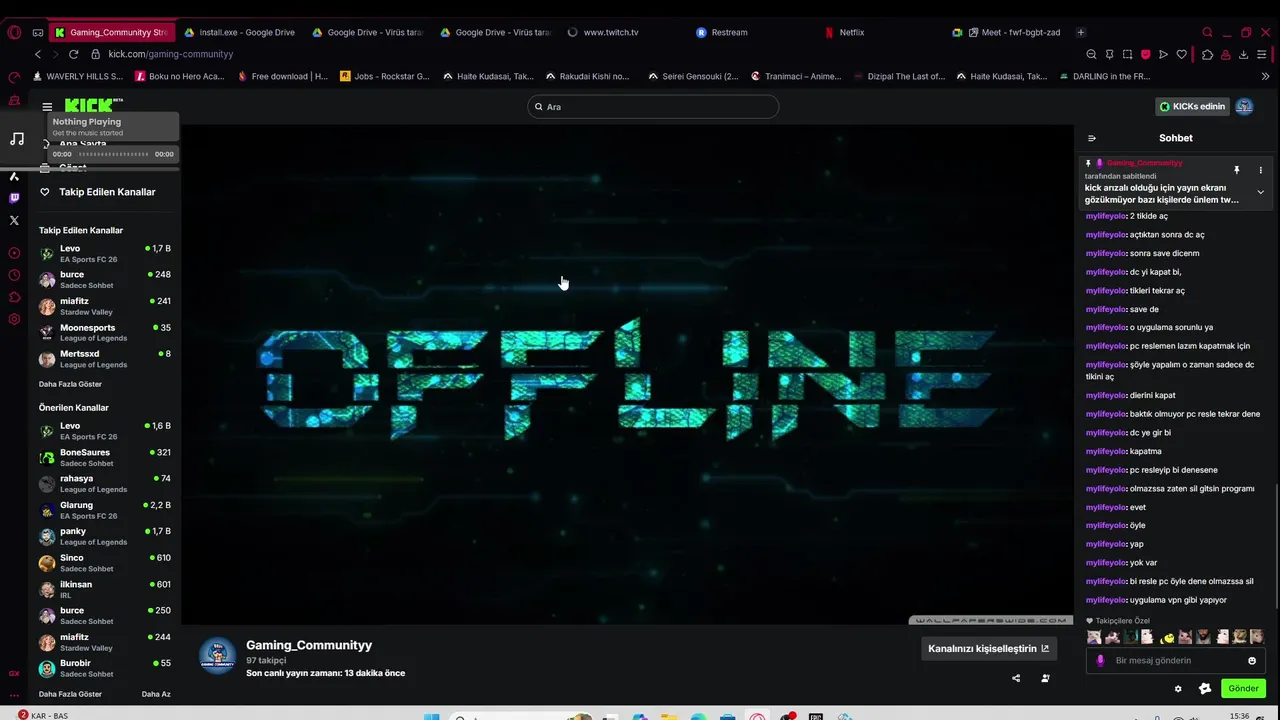Select the first cat emote in the chat row
Screen dimensions: 1280x720
click(x=1094, y=637)
